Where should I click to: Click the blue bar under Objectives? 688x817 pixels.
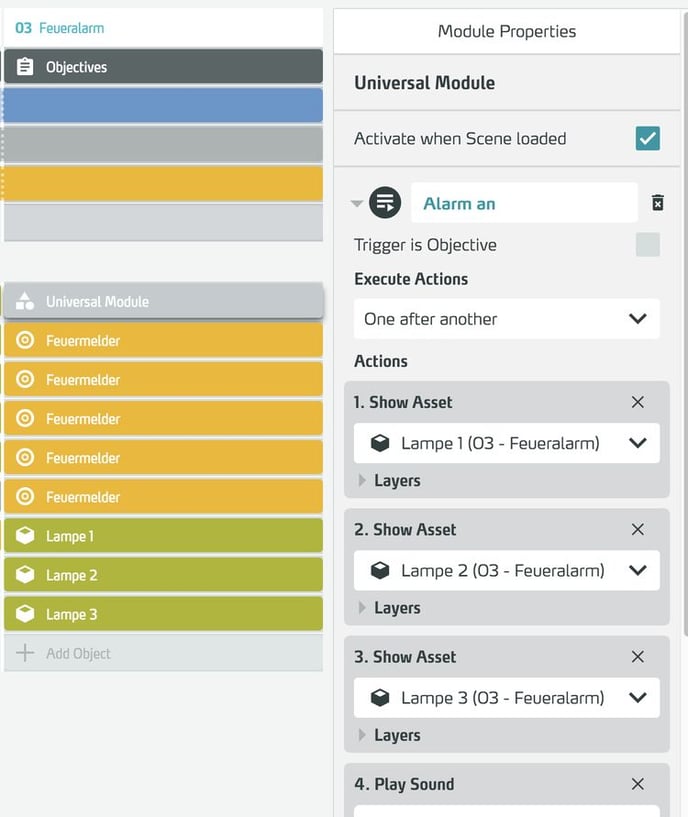point(163,105)
